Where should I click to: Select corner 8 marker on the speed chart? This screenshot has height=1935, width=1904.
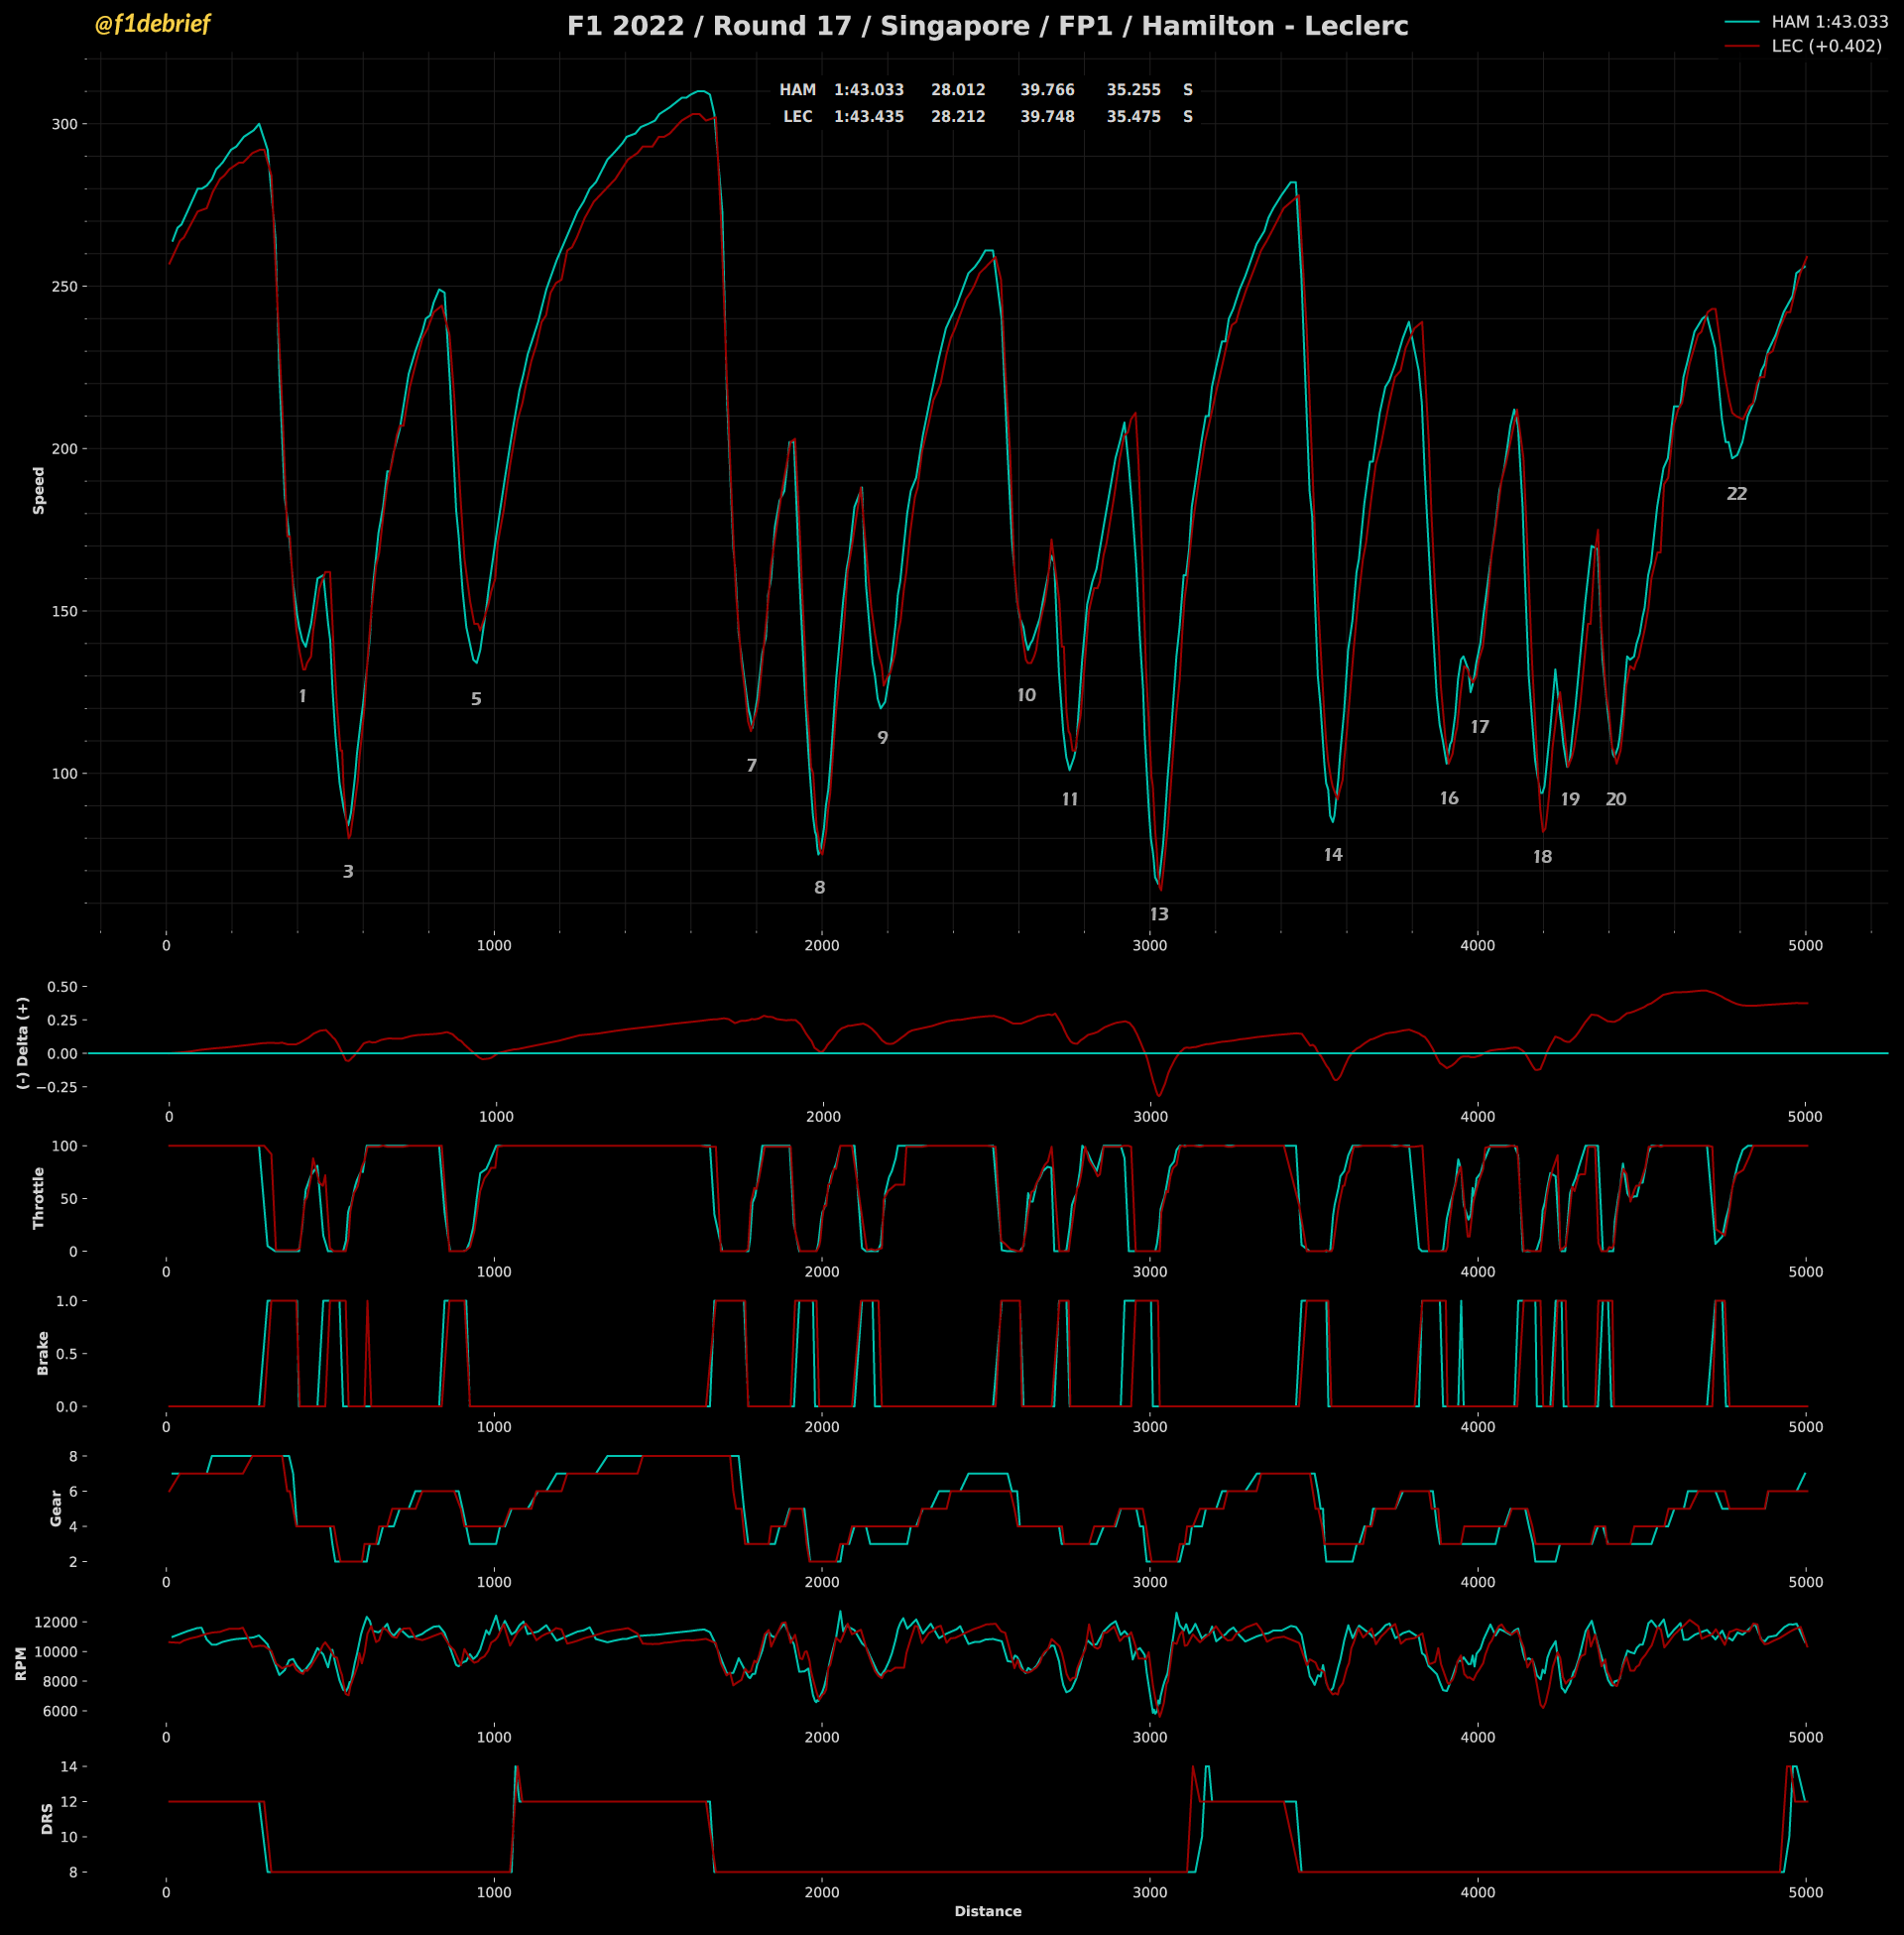coord(819,887)
